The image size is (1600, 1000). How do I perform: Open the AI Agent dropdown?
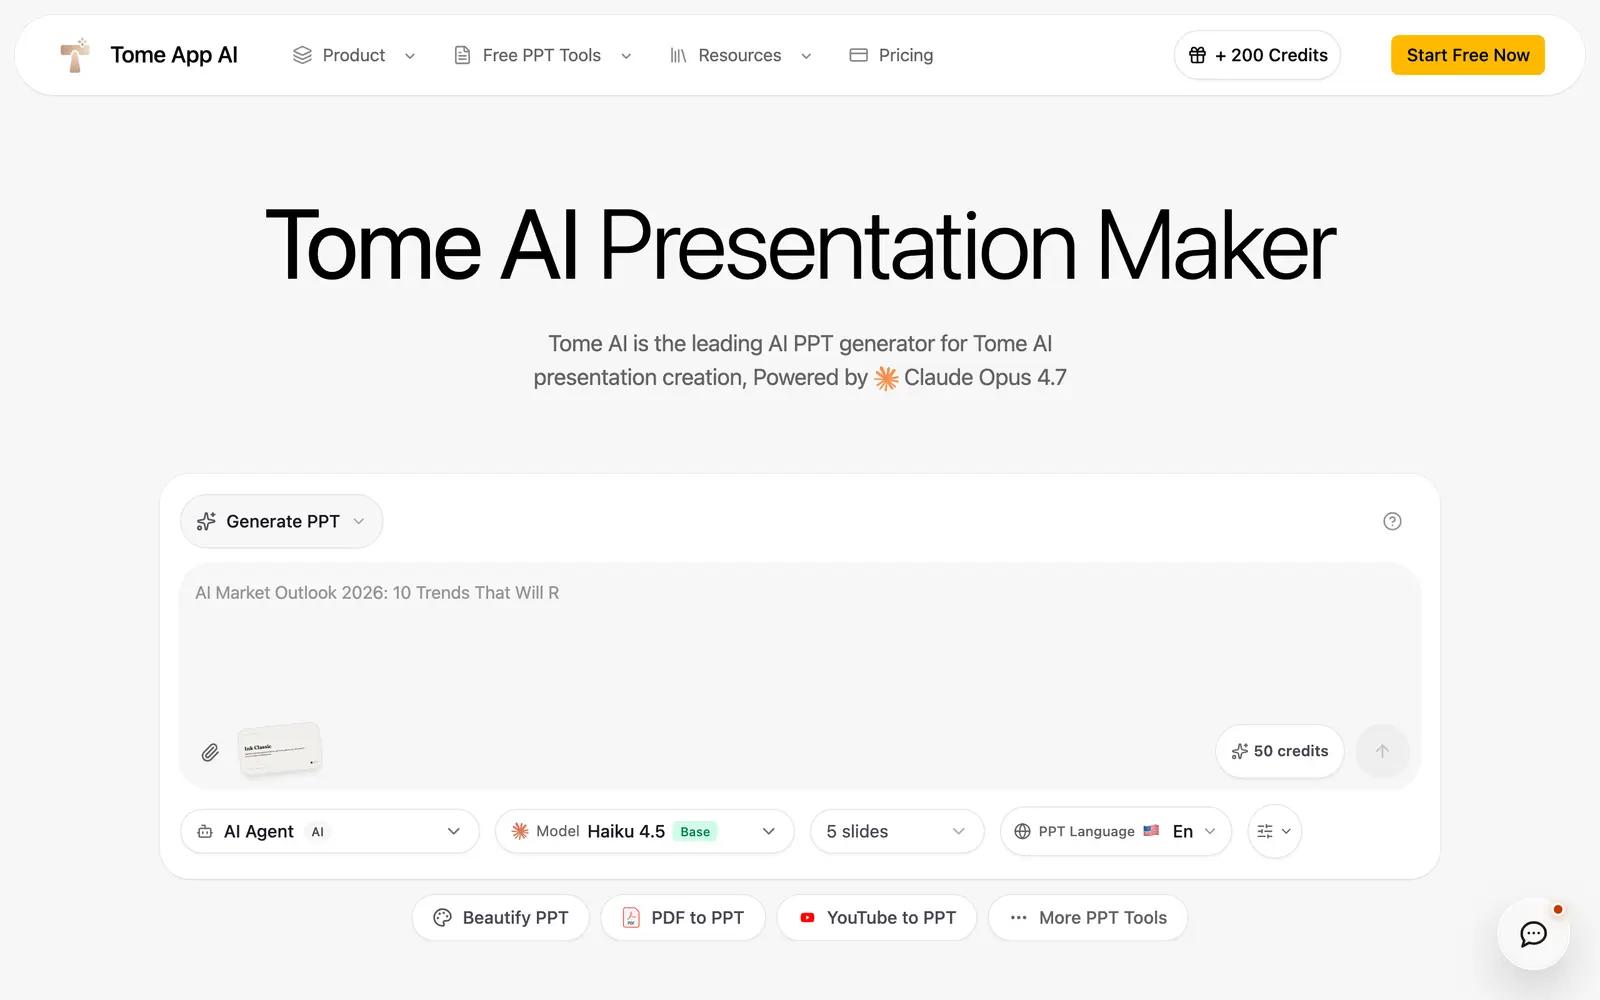click(330, 831)
